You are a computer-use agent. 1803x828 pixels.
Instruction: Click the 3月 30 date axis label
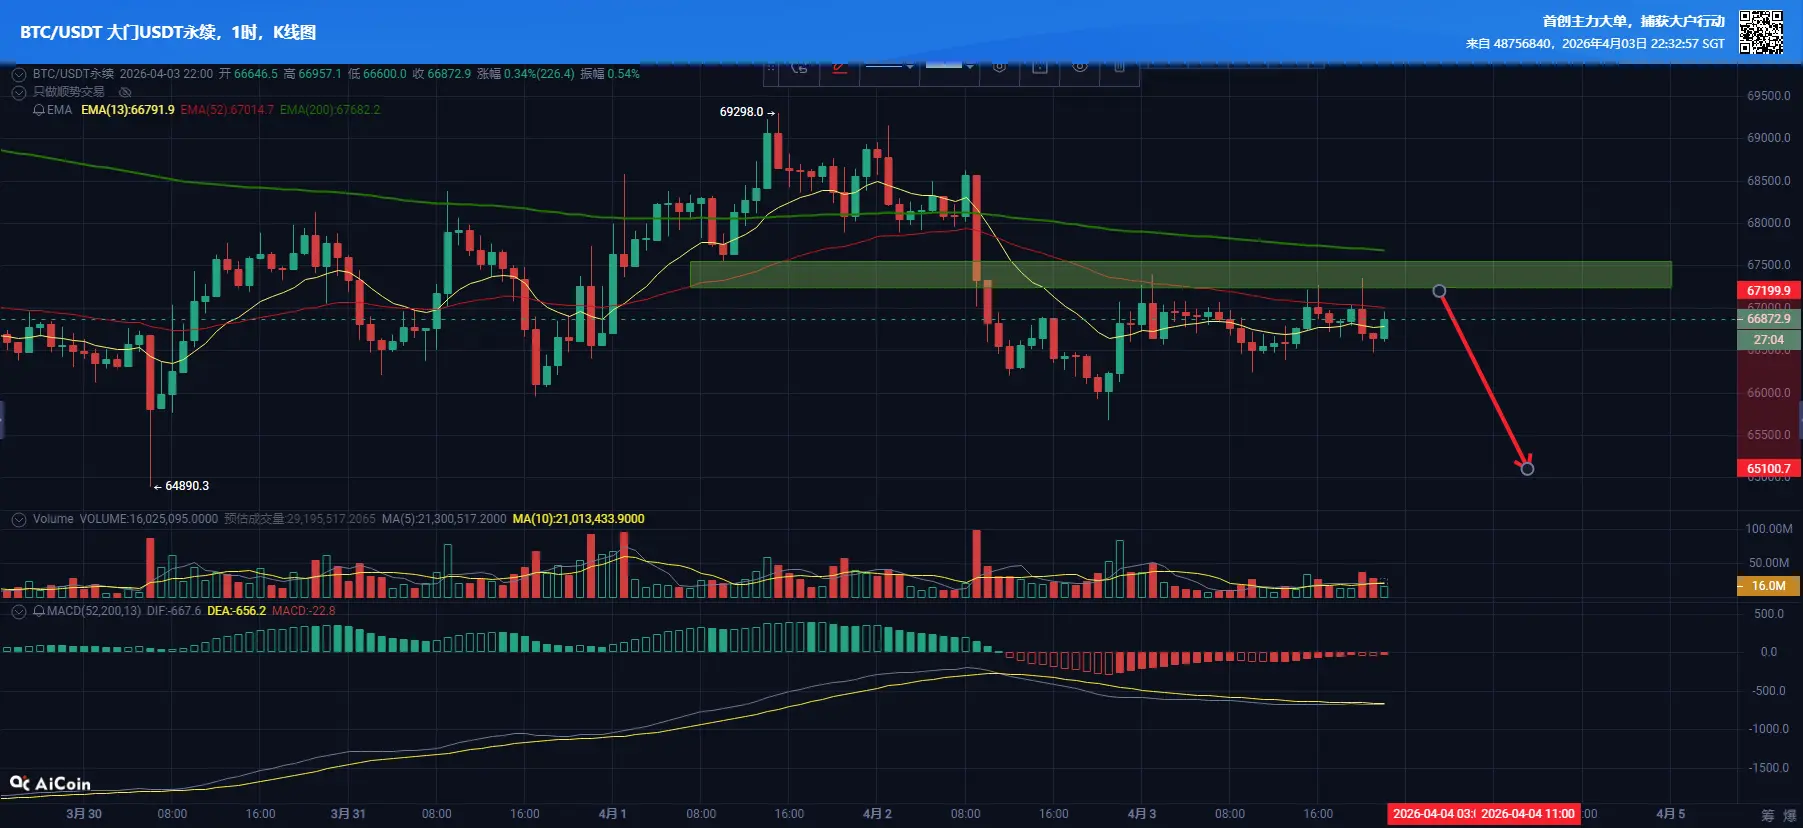click(84, 814)
